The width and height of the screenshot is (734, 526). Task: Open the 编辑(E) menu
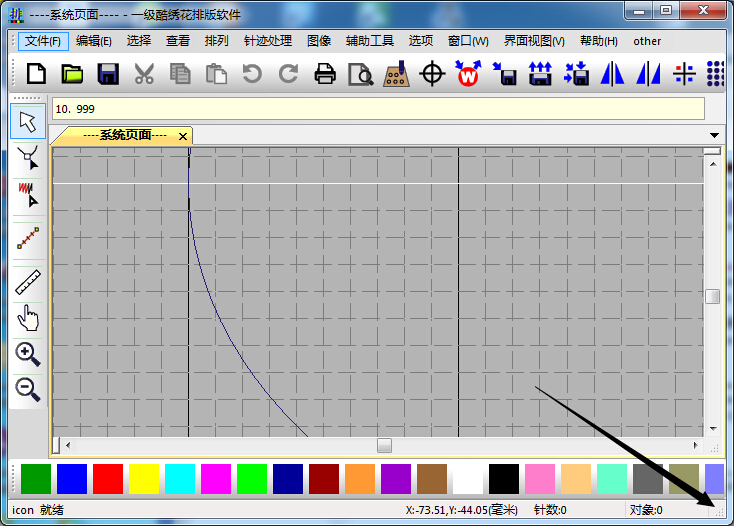click(94, 41)
